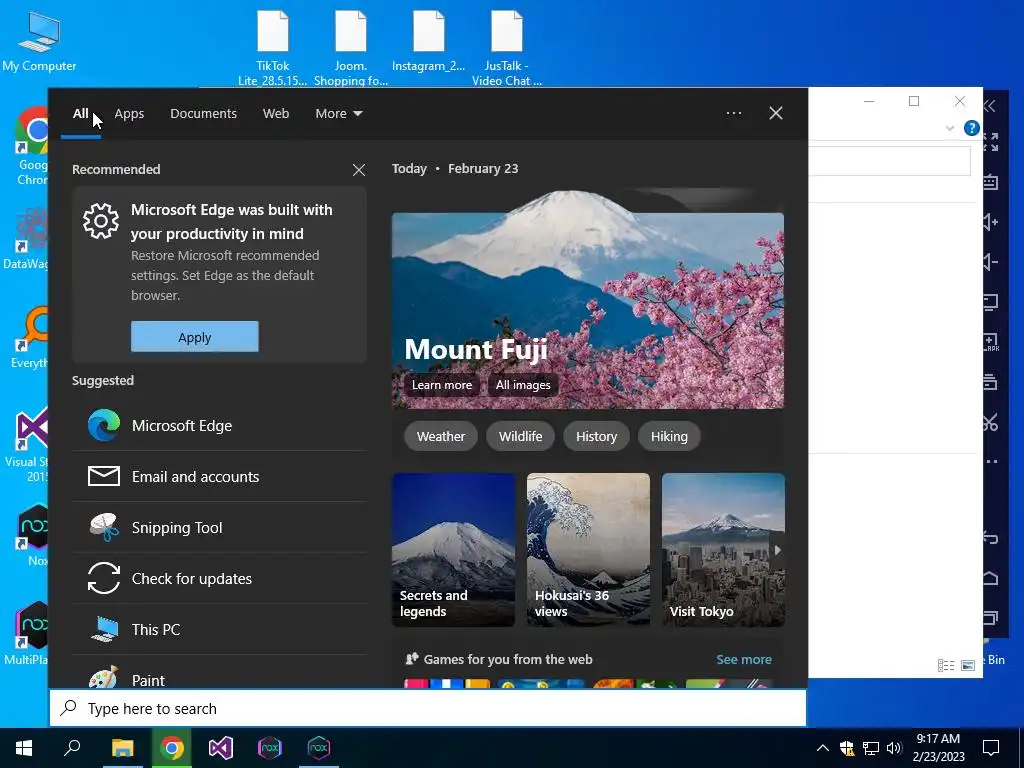Image resolution: width=1024 pixels, height=768 pixels.
Task: Expand the More dropdown in search tabs
Action: click(338, 114)
